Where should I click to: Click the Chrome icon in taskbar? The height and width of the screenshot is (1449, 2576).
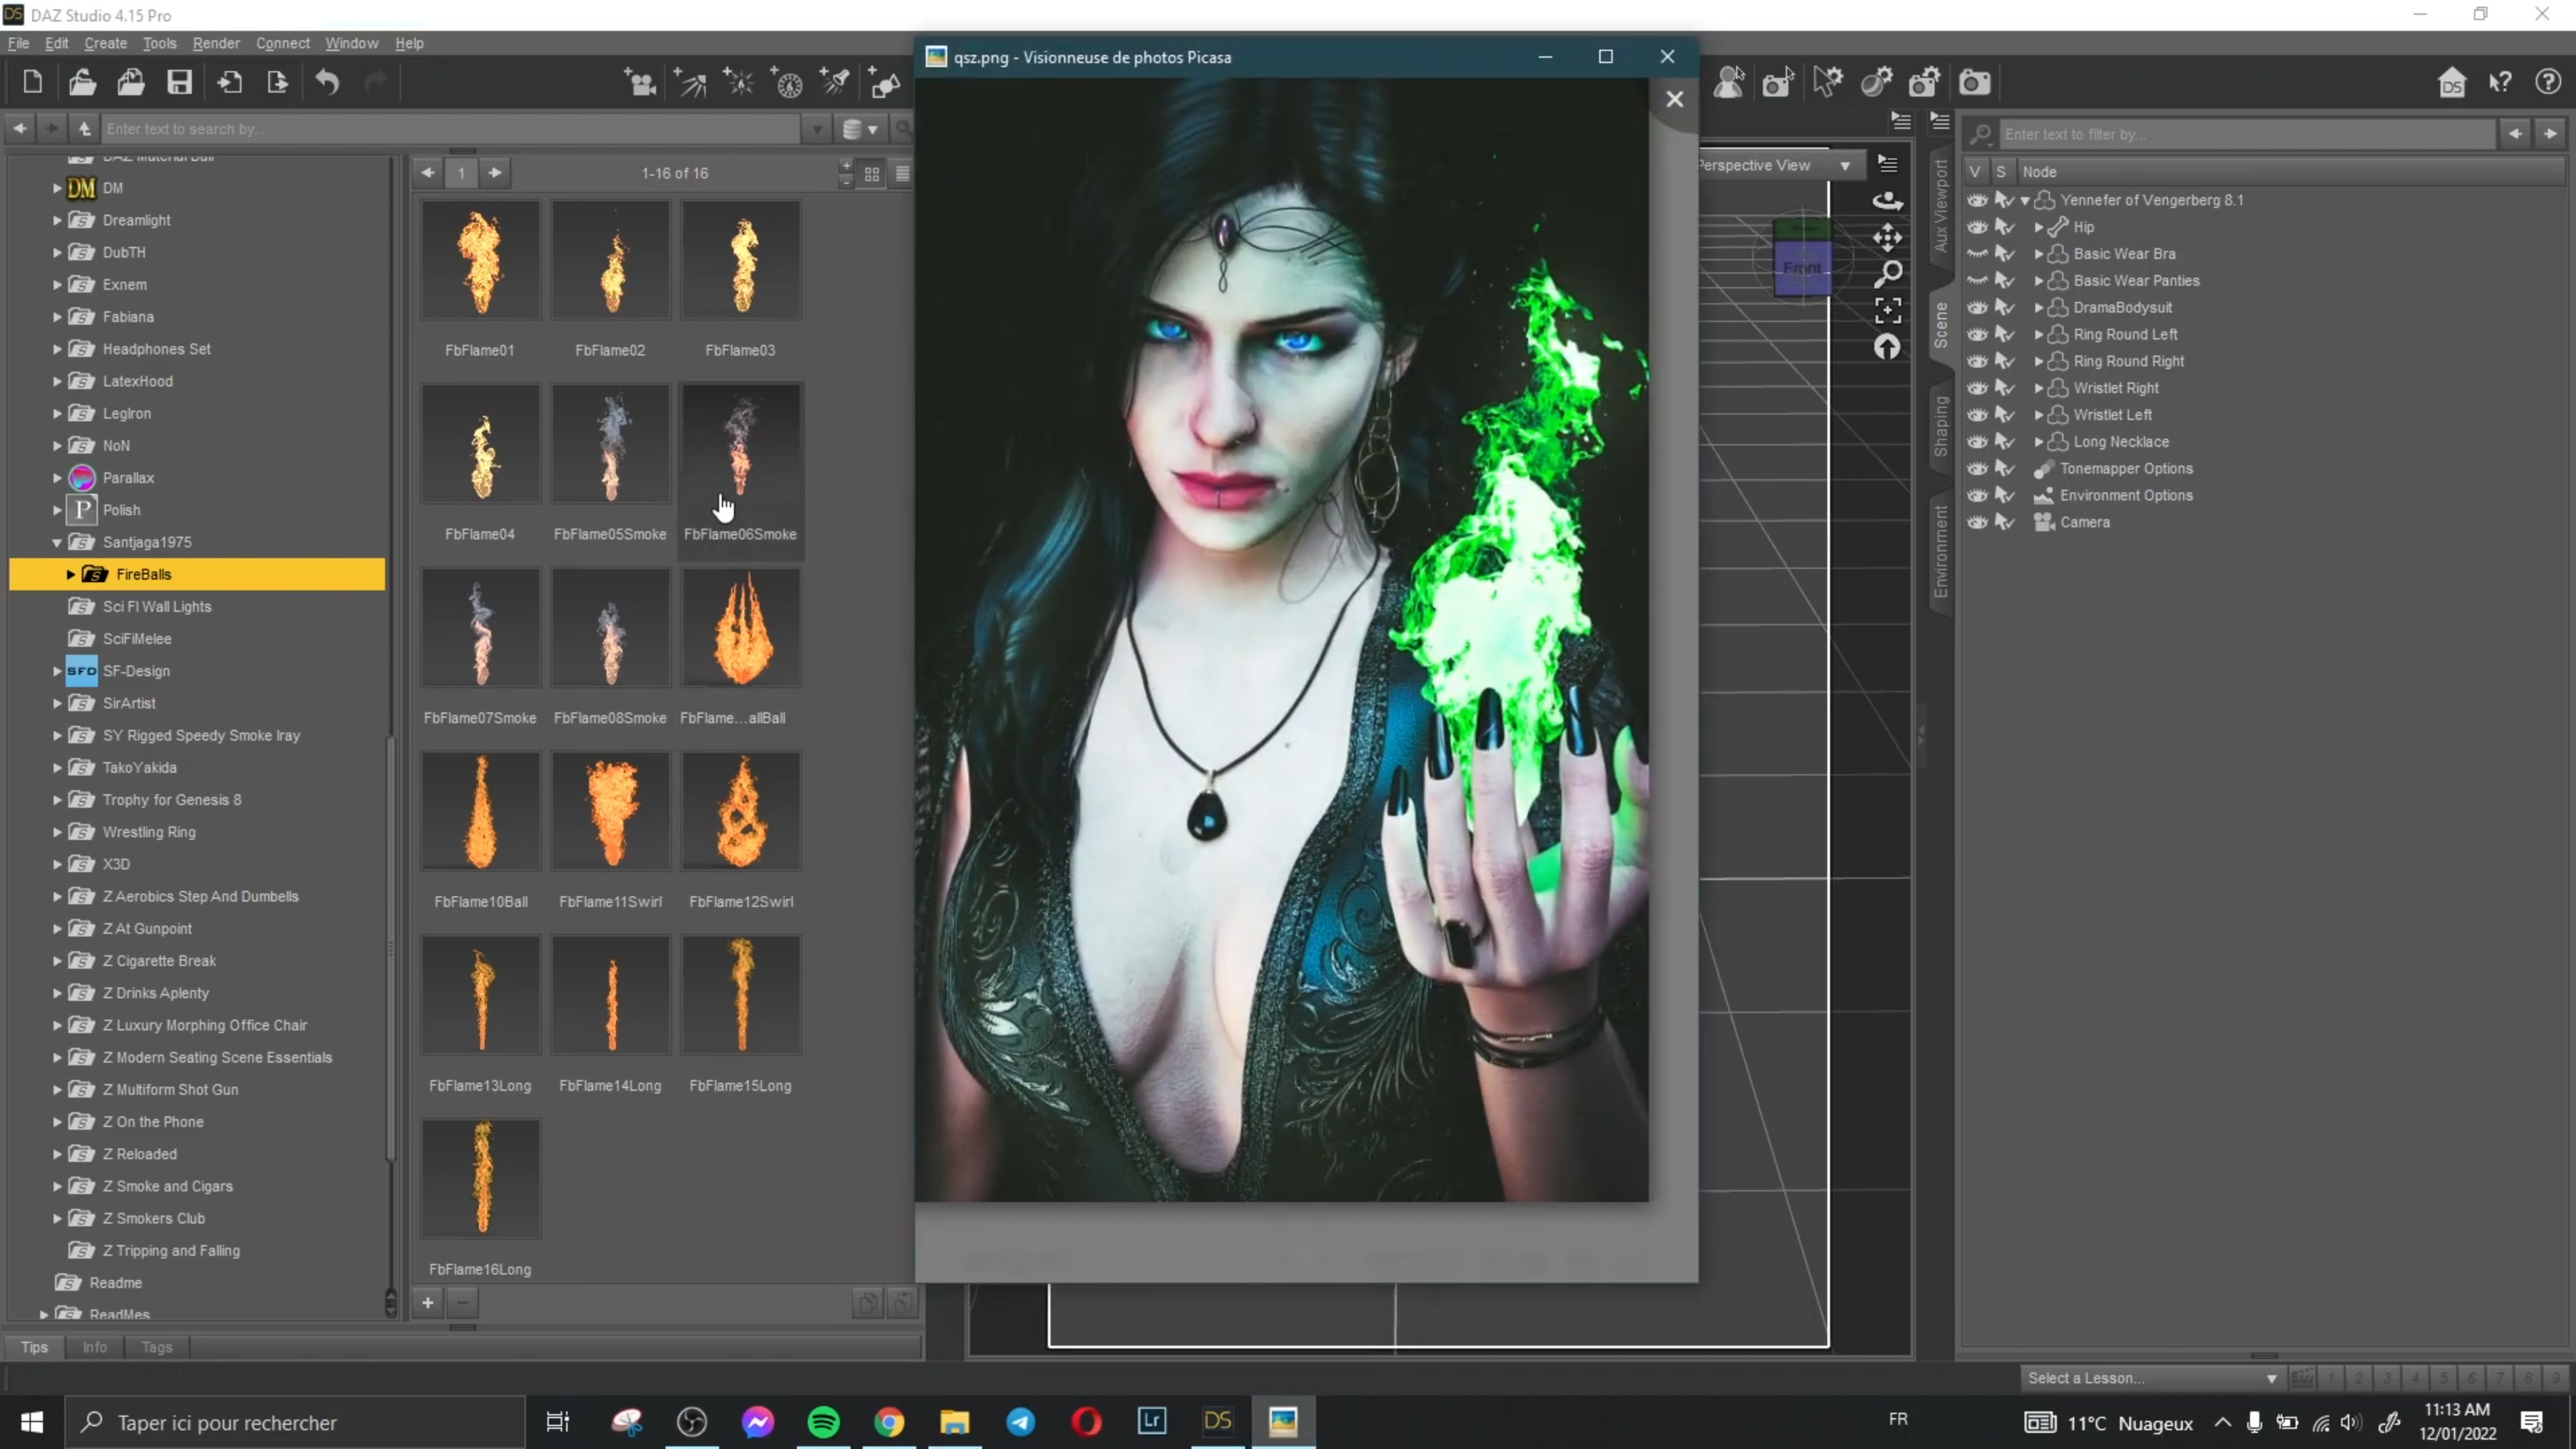point(889,1421)
